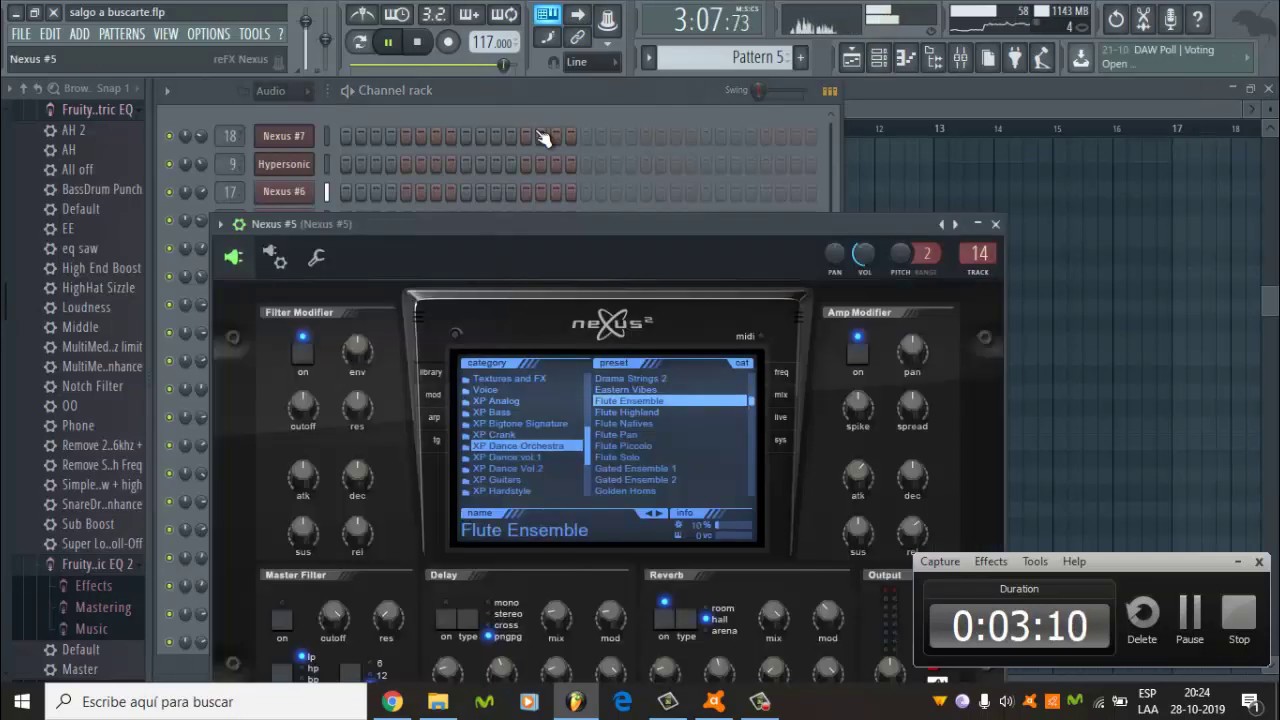1280x720 pixels.
Task: Select the Hypersonic channel button
Action: point(284,164)
